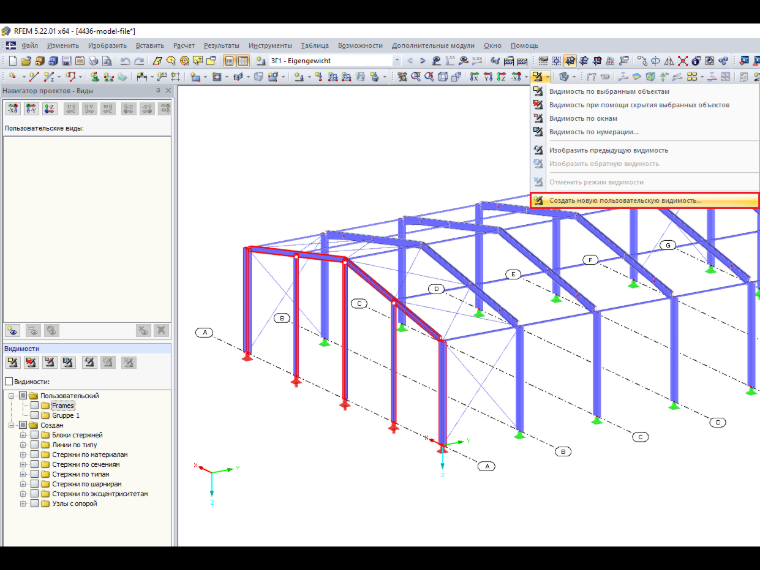760x570 pixels.
Task: Click show previous visibility panel icon
Action: [89, 362]
